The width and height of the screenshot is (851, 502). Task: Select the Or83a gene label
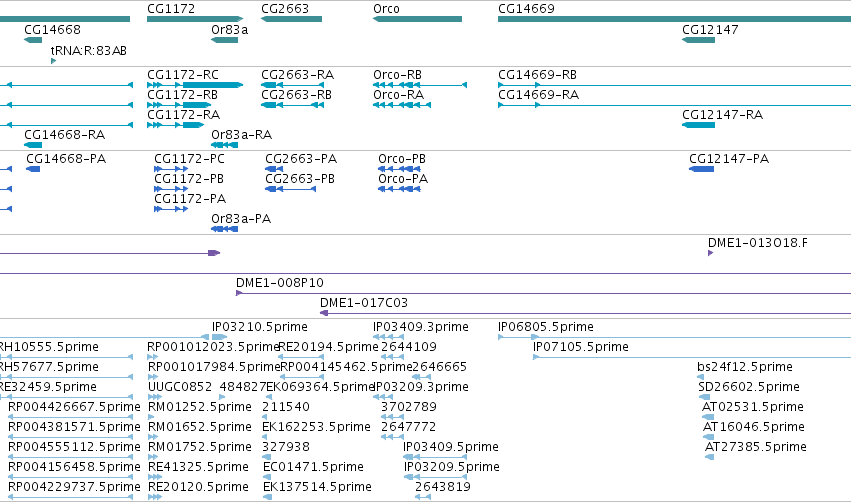click(230, 29)
